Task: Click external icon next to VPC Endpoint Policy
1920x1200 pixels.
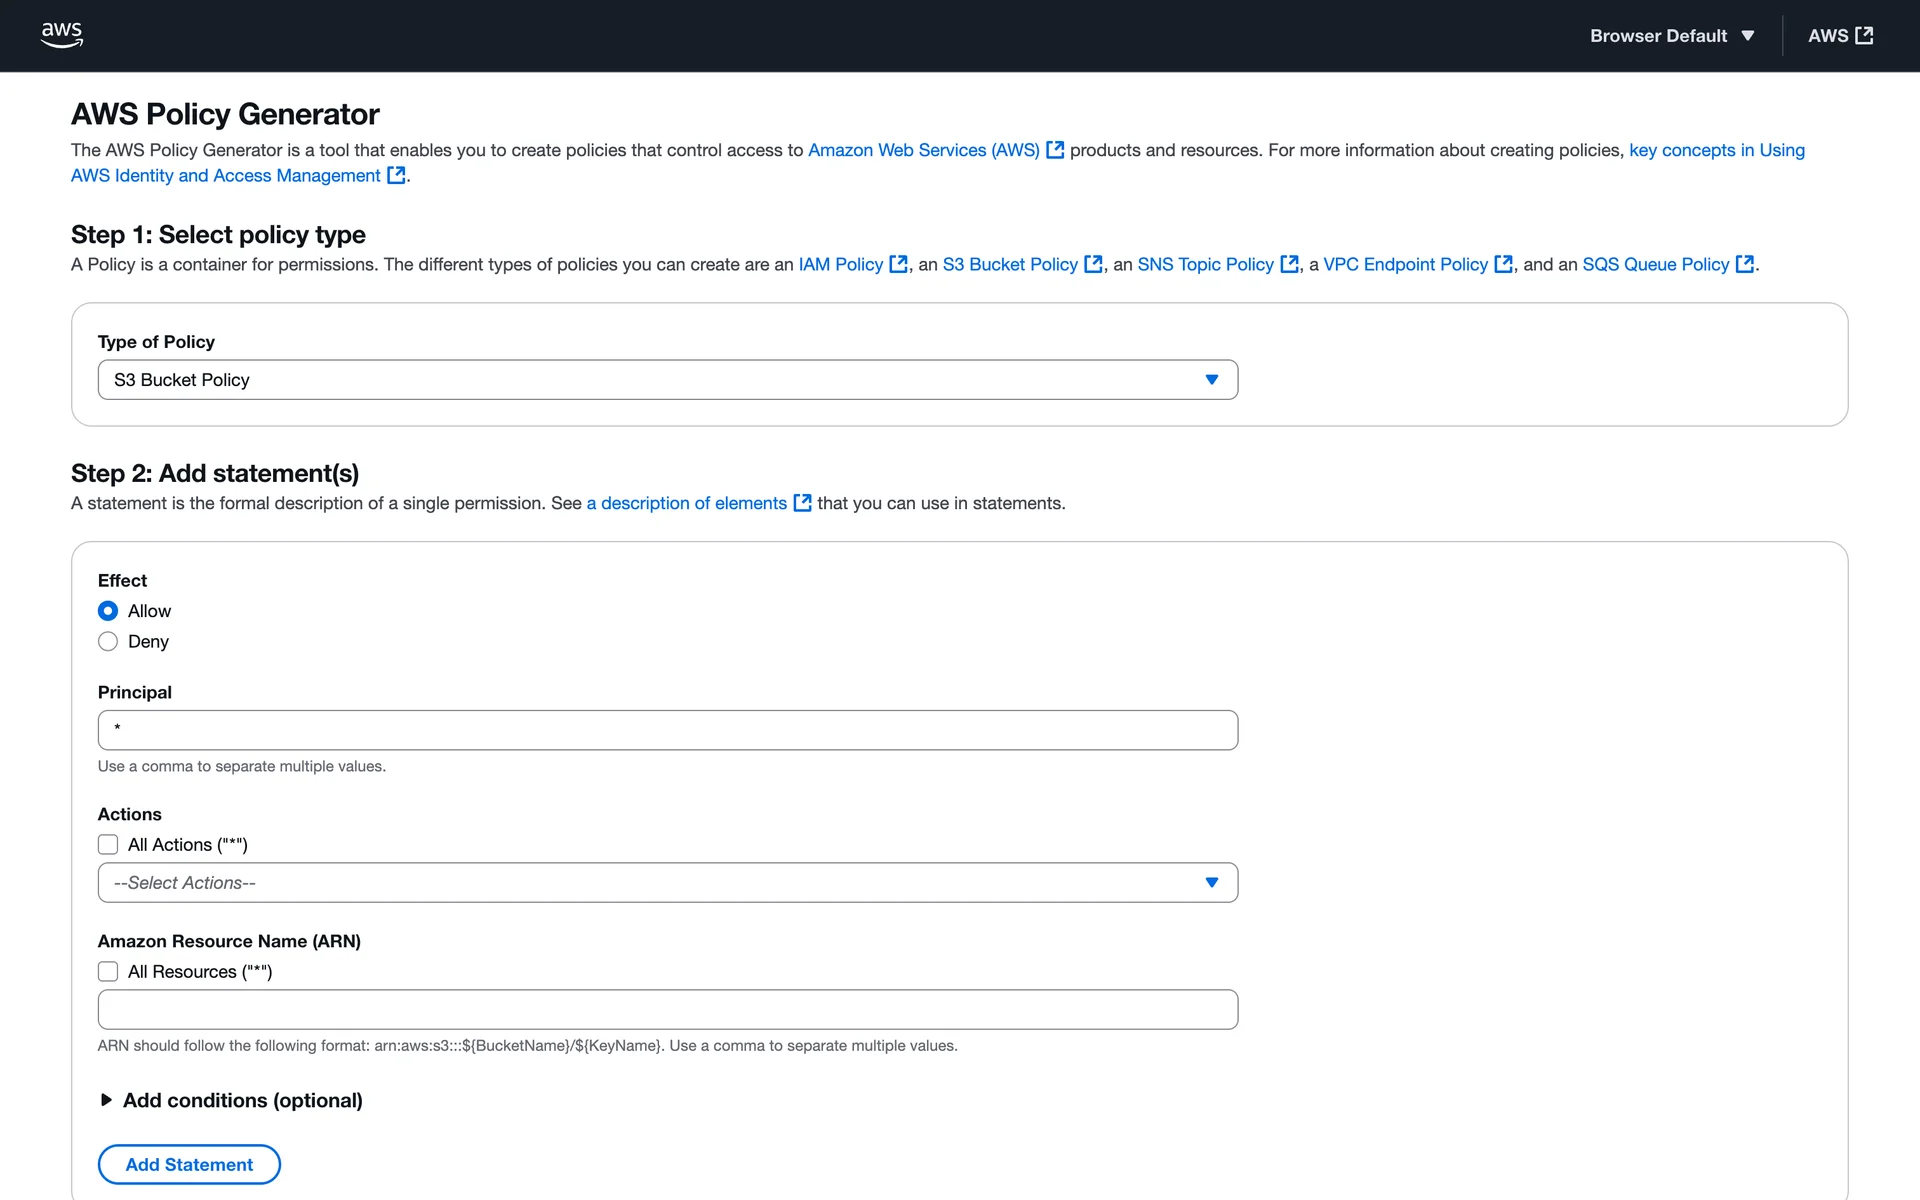Action: 1503,264
